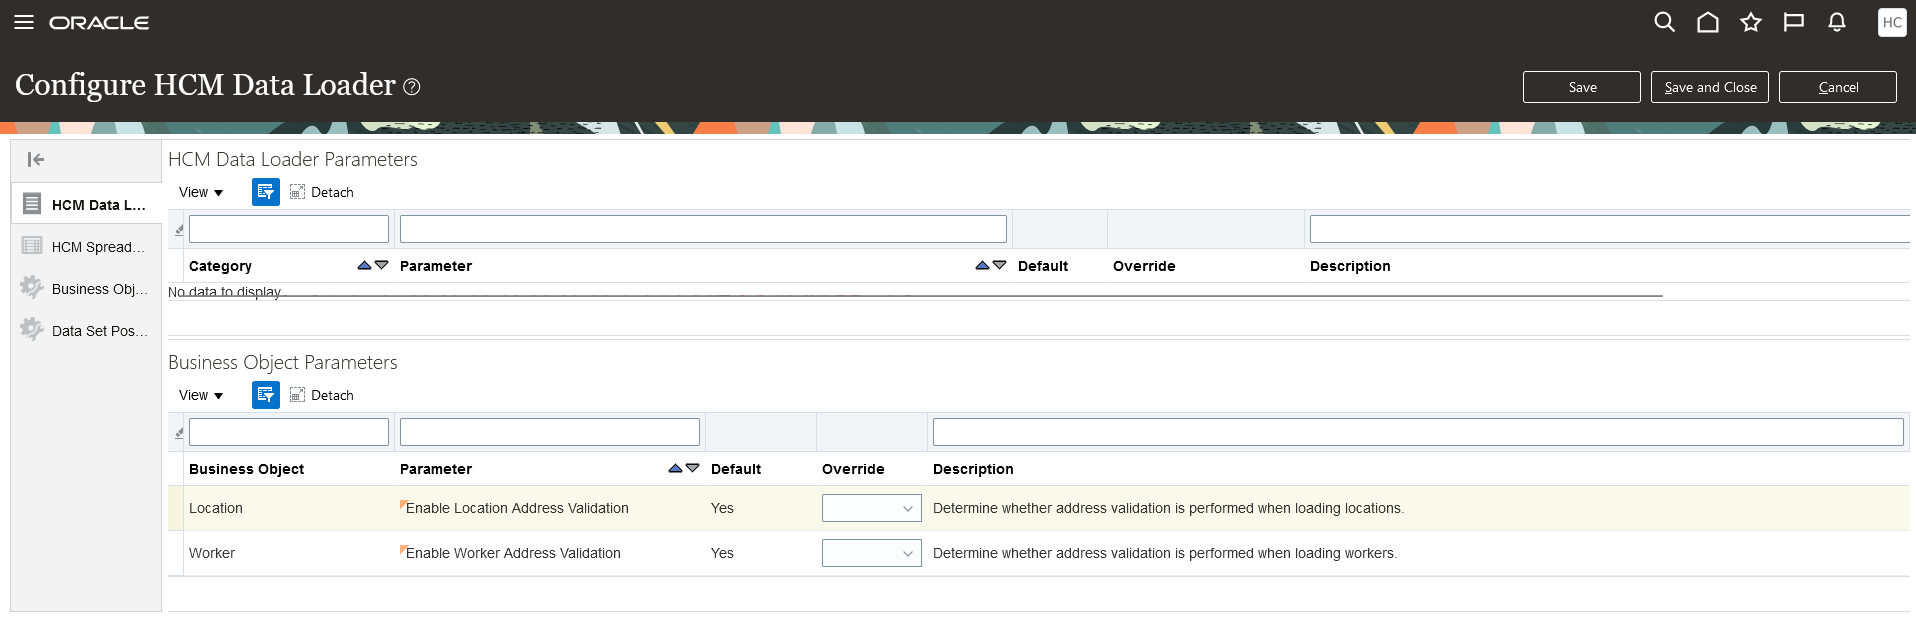Select the Worker business object cell
1916x619 pixels.
click(212, 553)
